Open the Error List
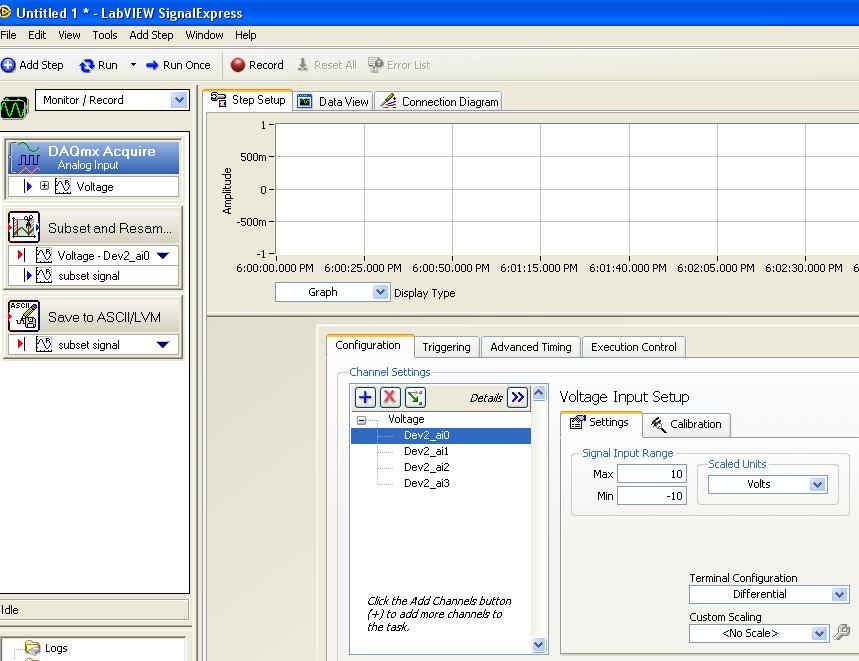This screenshot has width=859, height=661. [399, 65]
